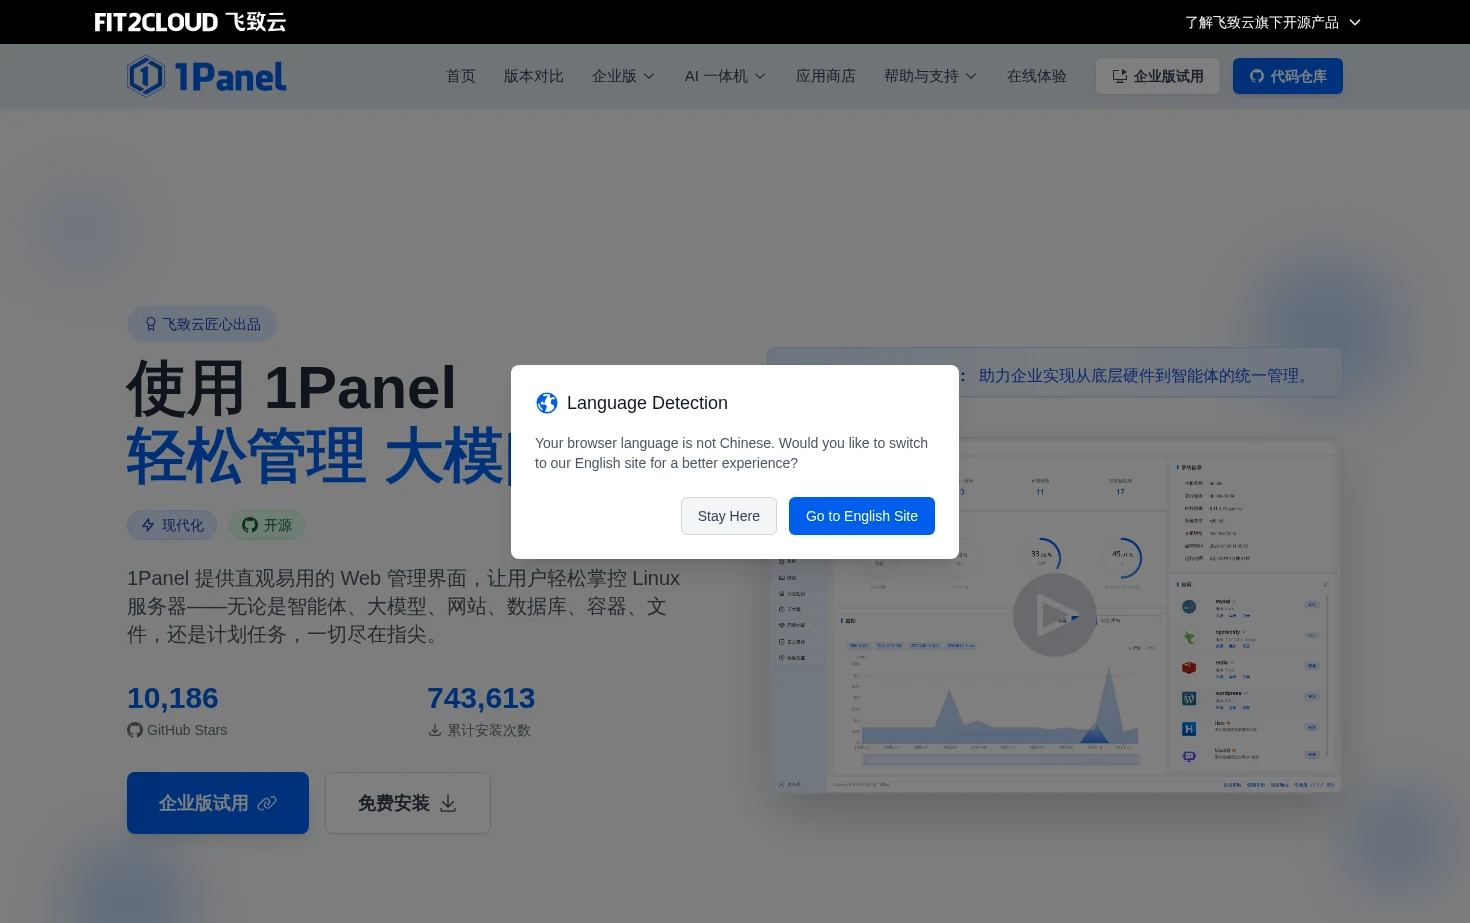Click the 代码仓库 button
Screen dimensions: 1470x923
(1288, 76)
